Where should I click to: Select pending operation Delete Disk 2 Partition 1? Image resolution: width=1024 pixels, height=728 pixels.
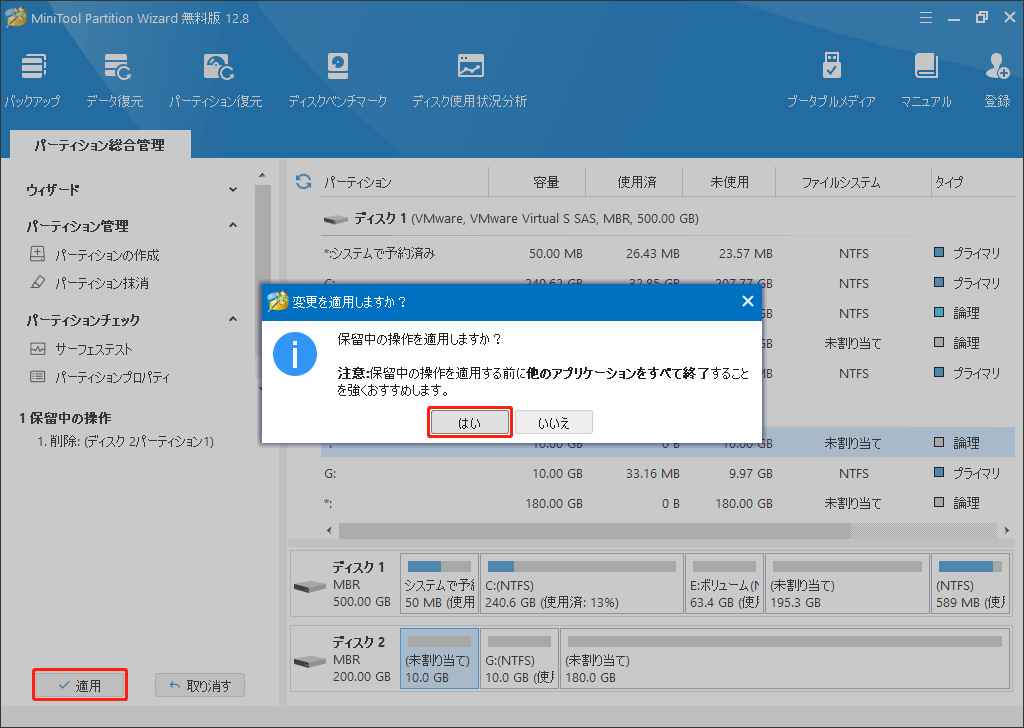125,441
